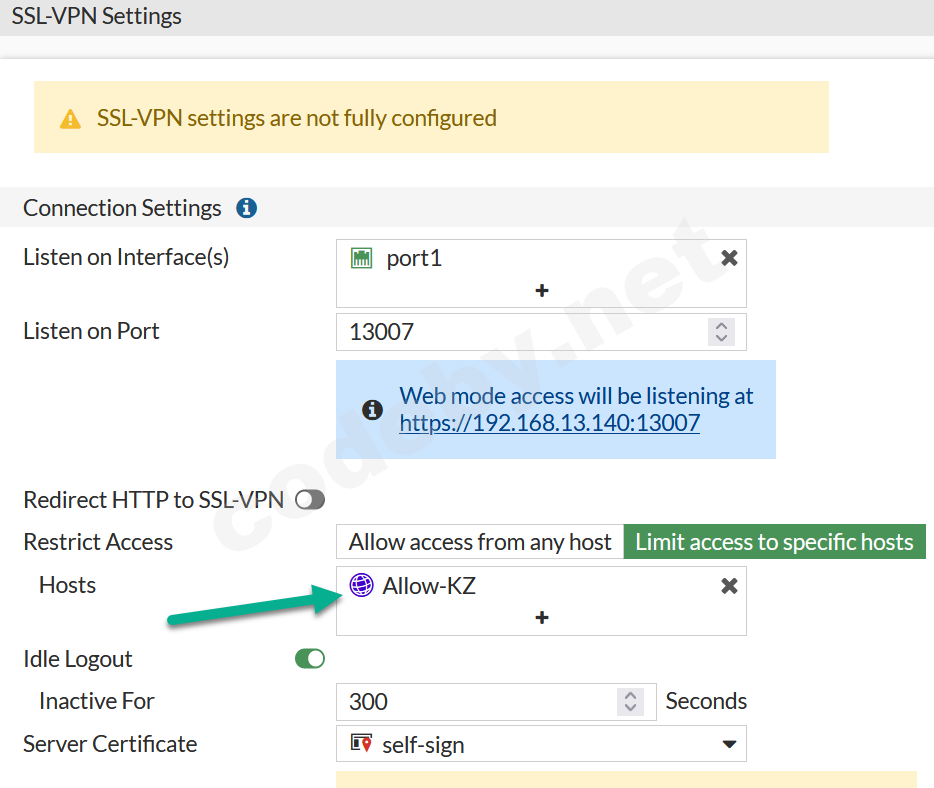Click the info icon in the blue notice

click(372, 409)
